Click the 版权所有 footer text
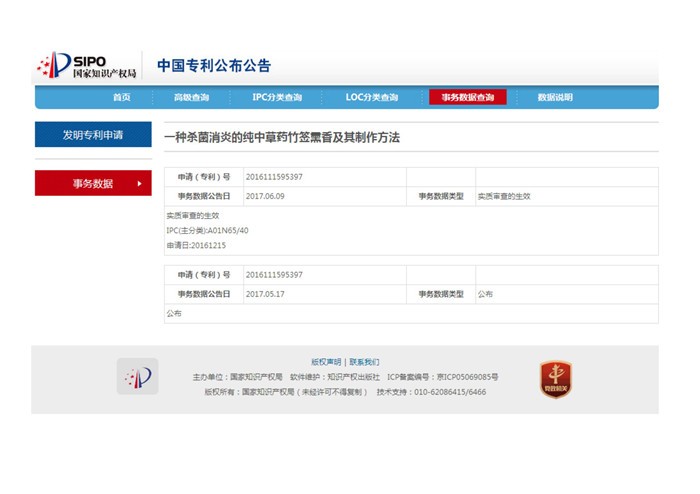The height and width of the screenshot is (494, 700). point(286,392)
